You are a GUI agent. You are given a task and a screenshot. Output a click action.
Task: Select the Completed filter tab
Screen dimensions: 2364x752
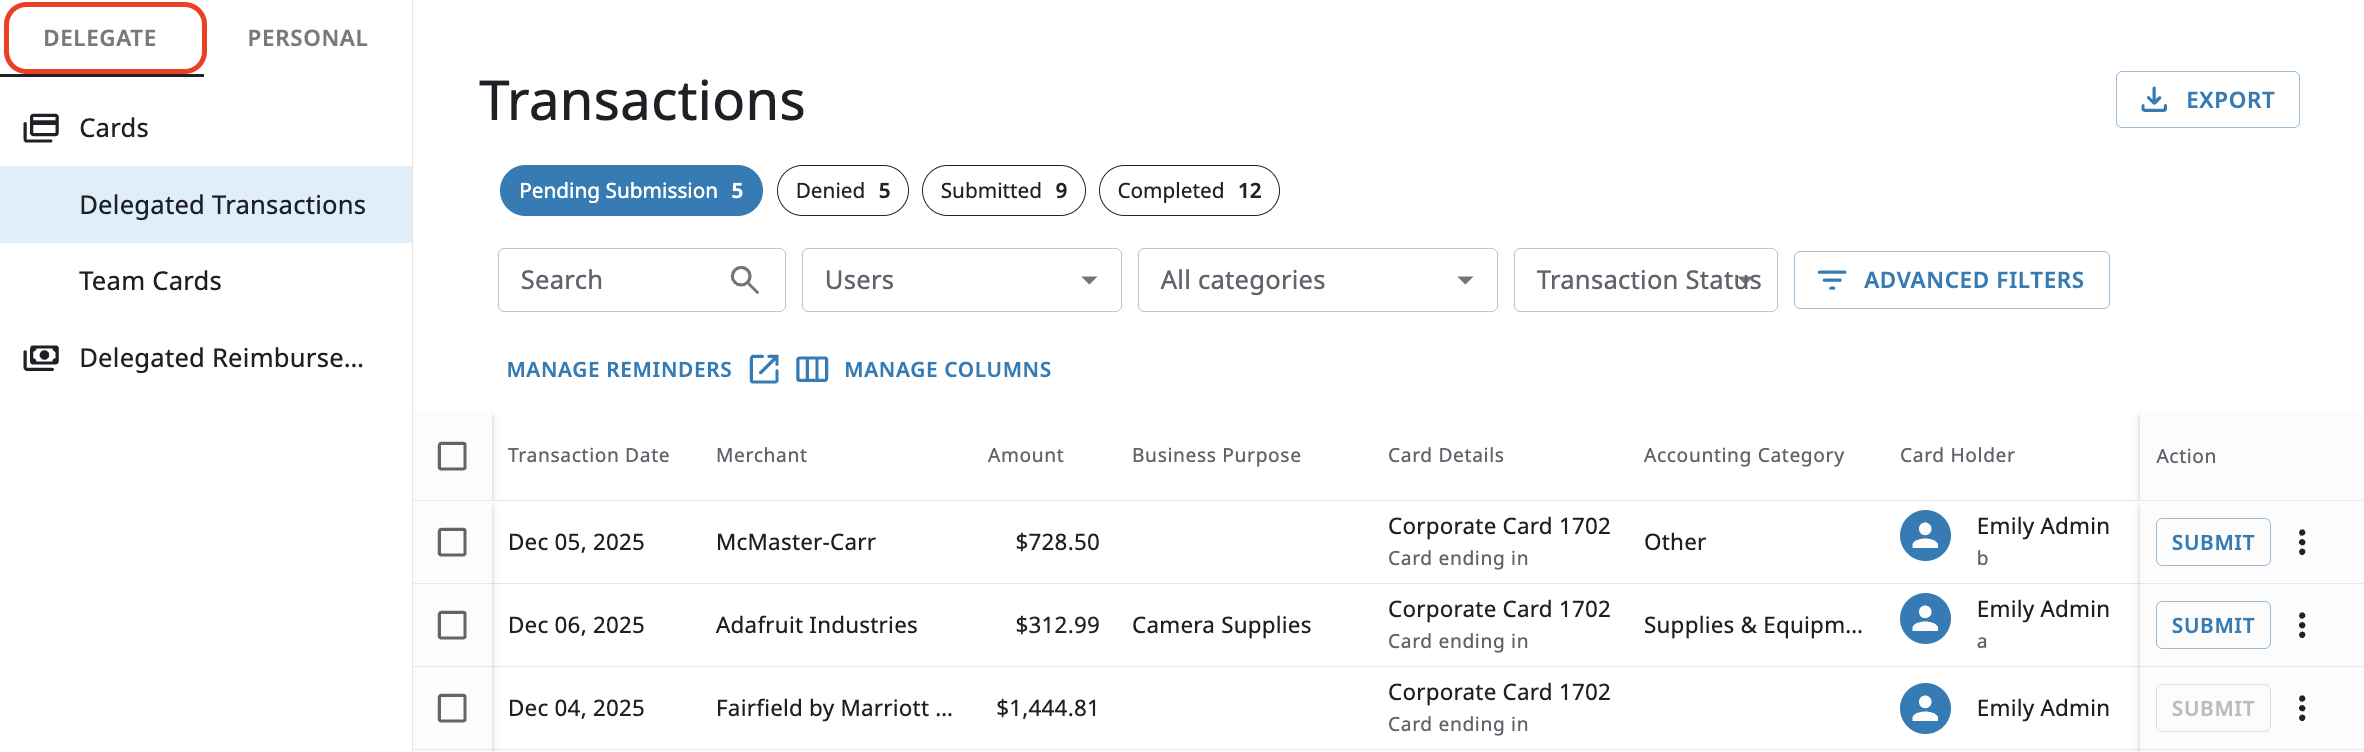tap(1188, 190)
